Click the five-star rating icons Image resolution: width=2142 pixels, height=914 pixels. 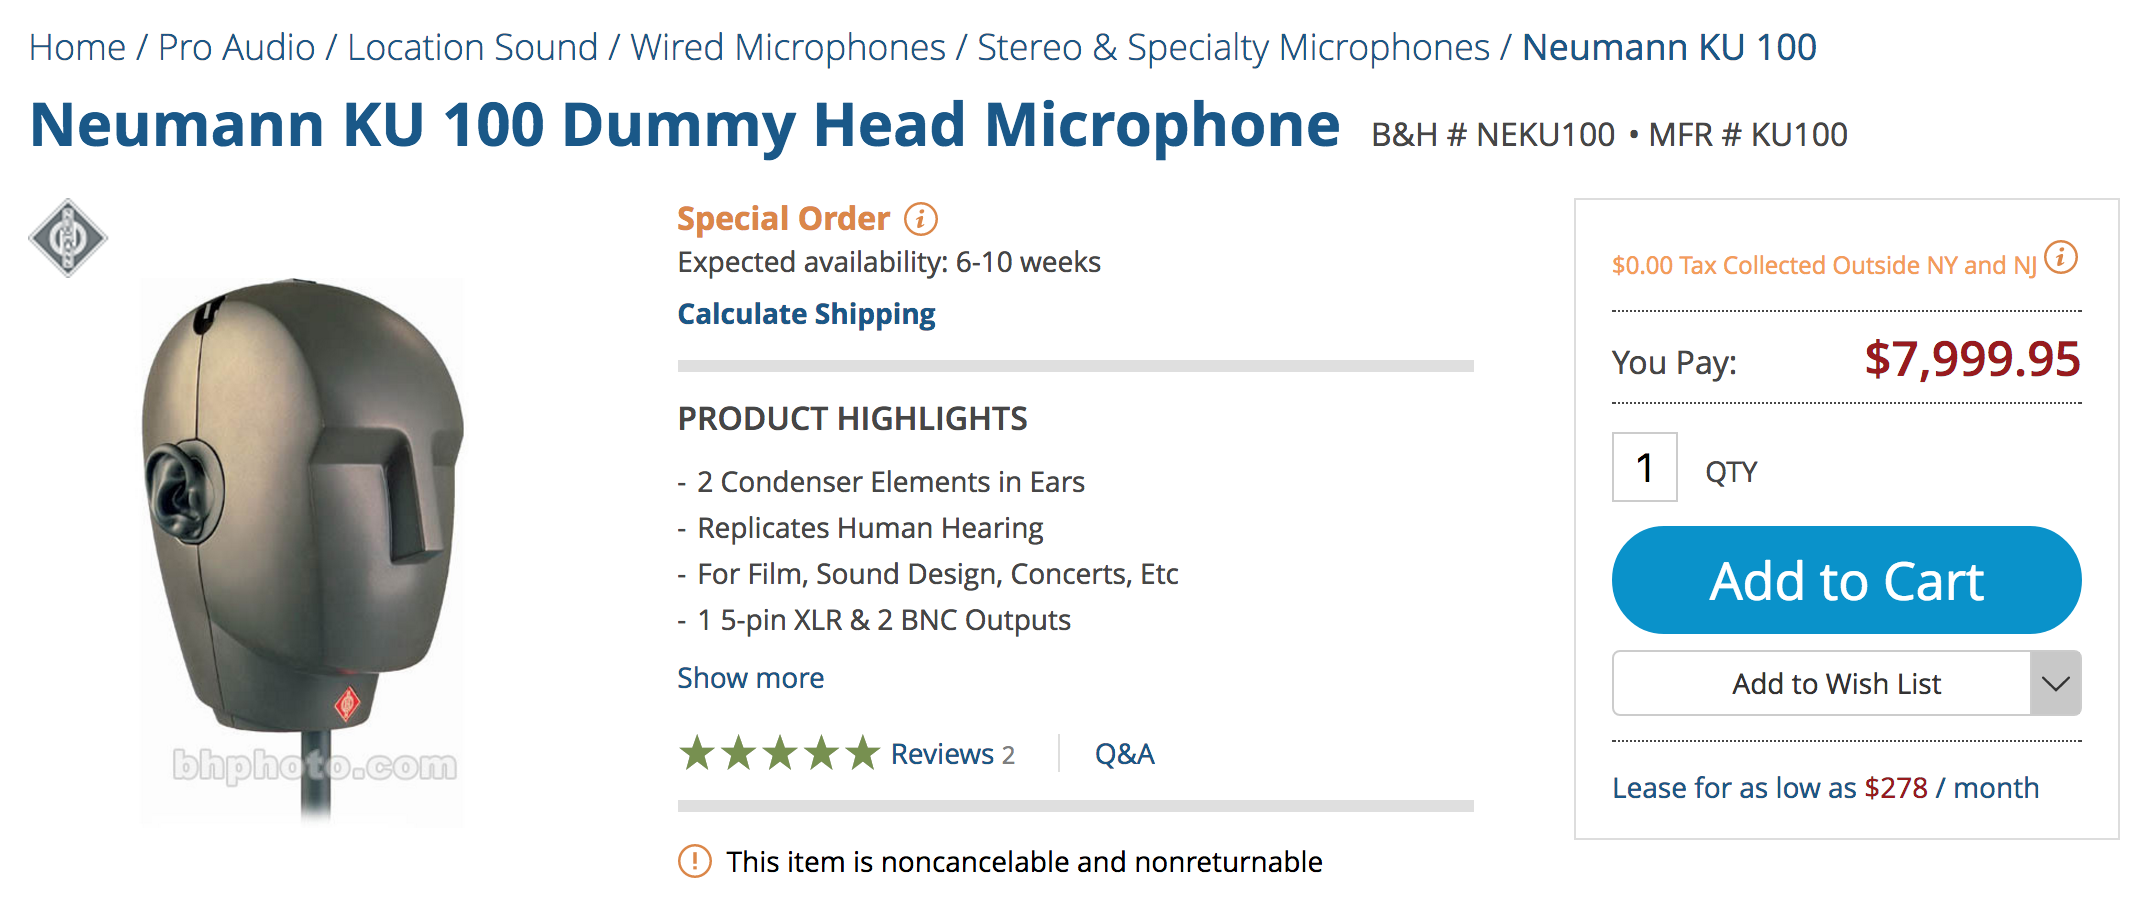pos(779,753)
